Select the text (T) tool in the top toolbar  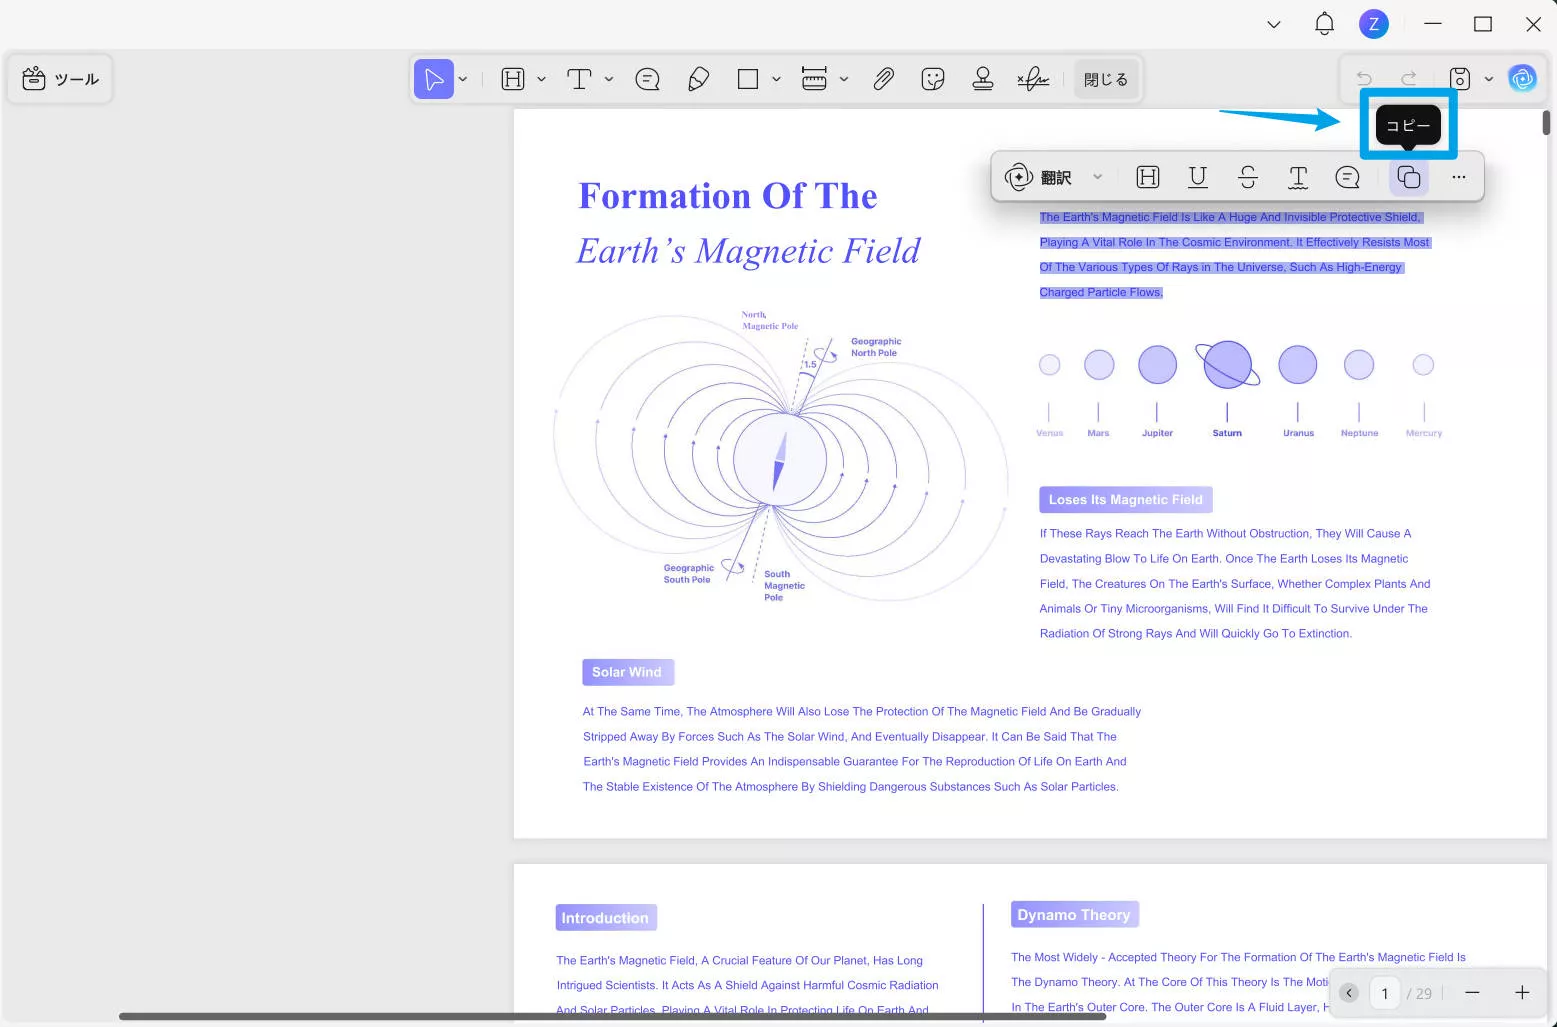point(579,79)
